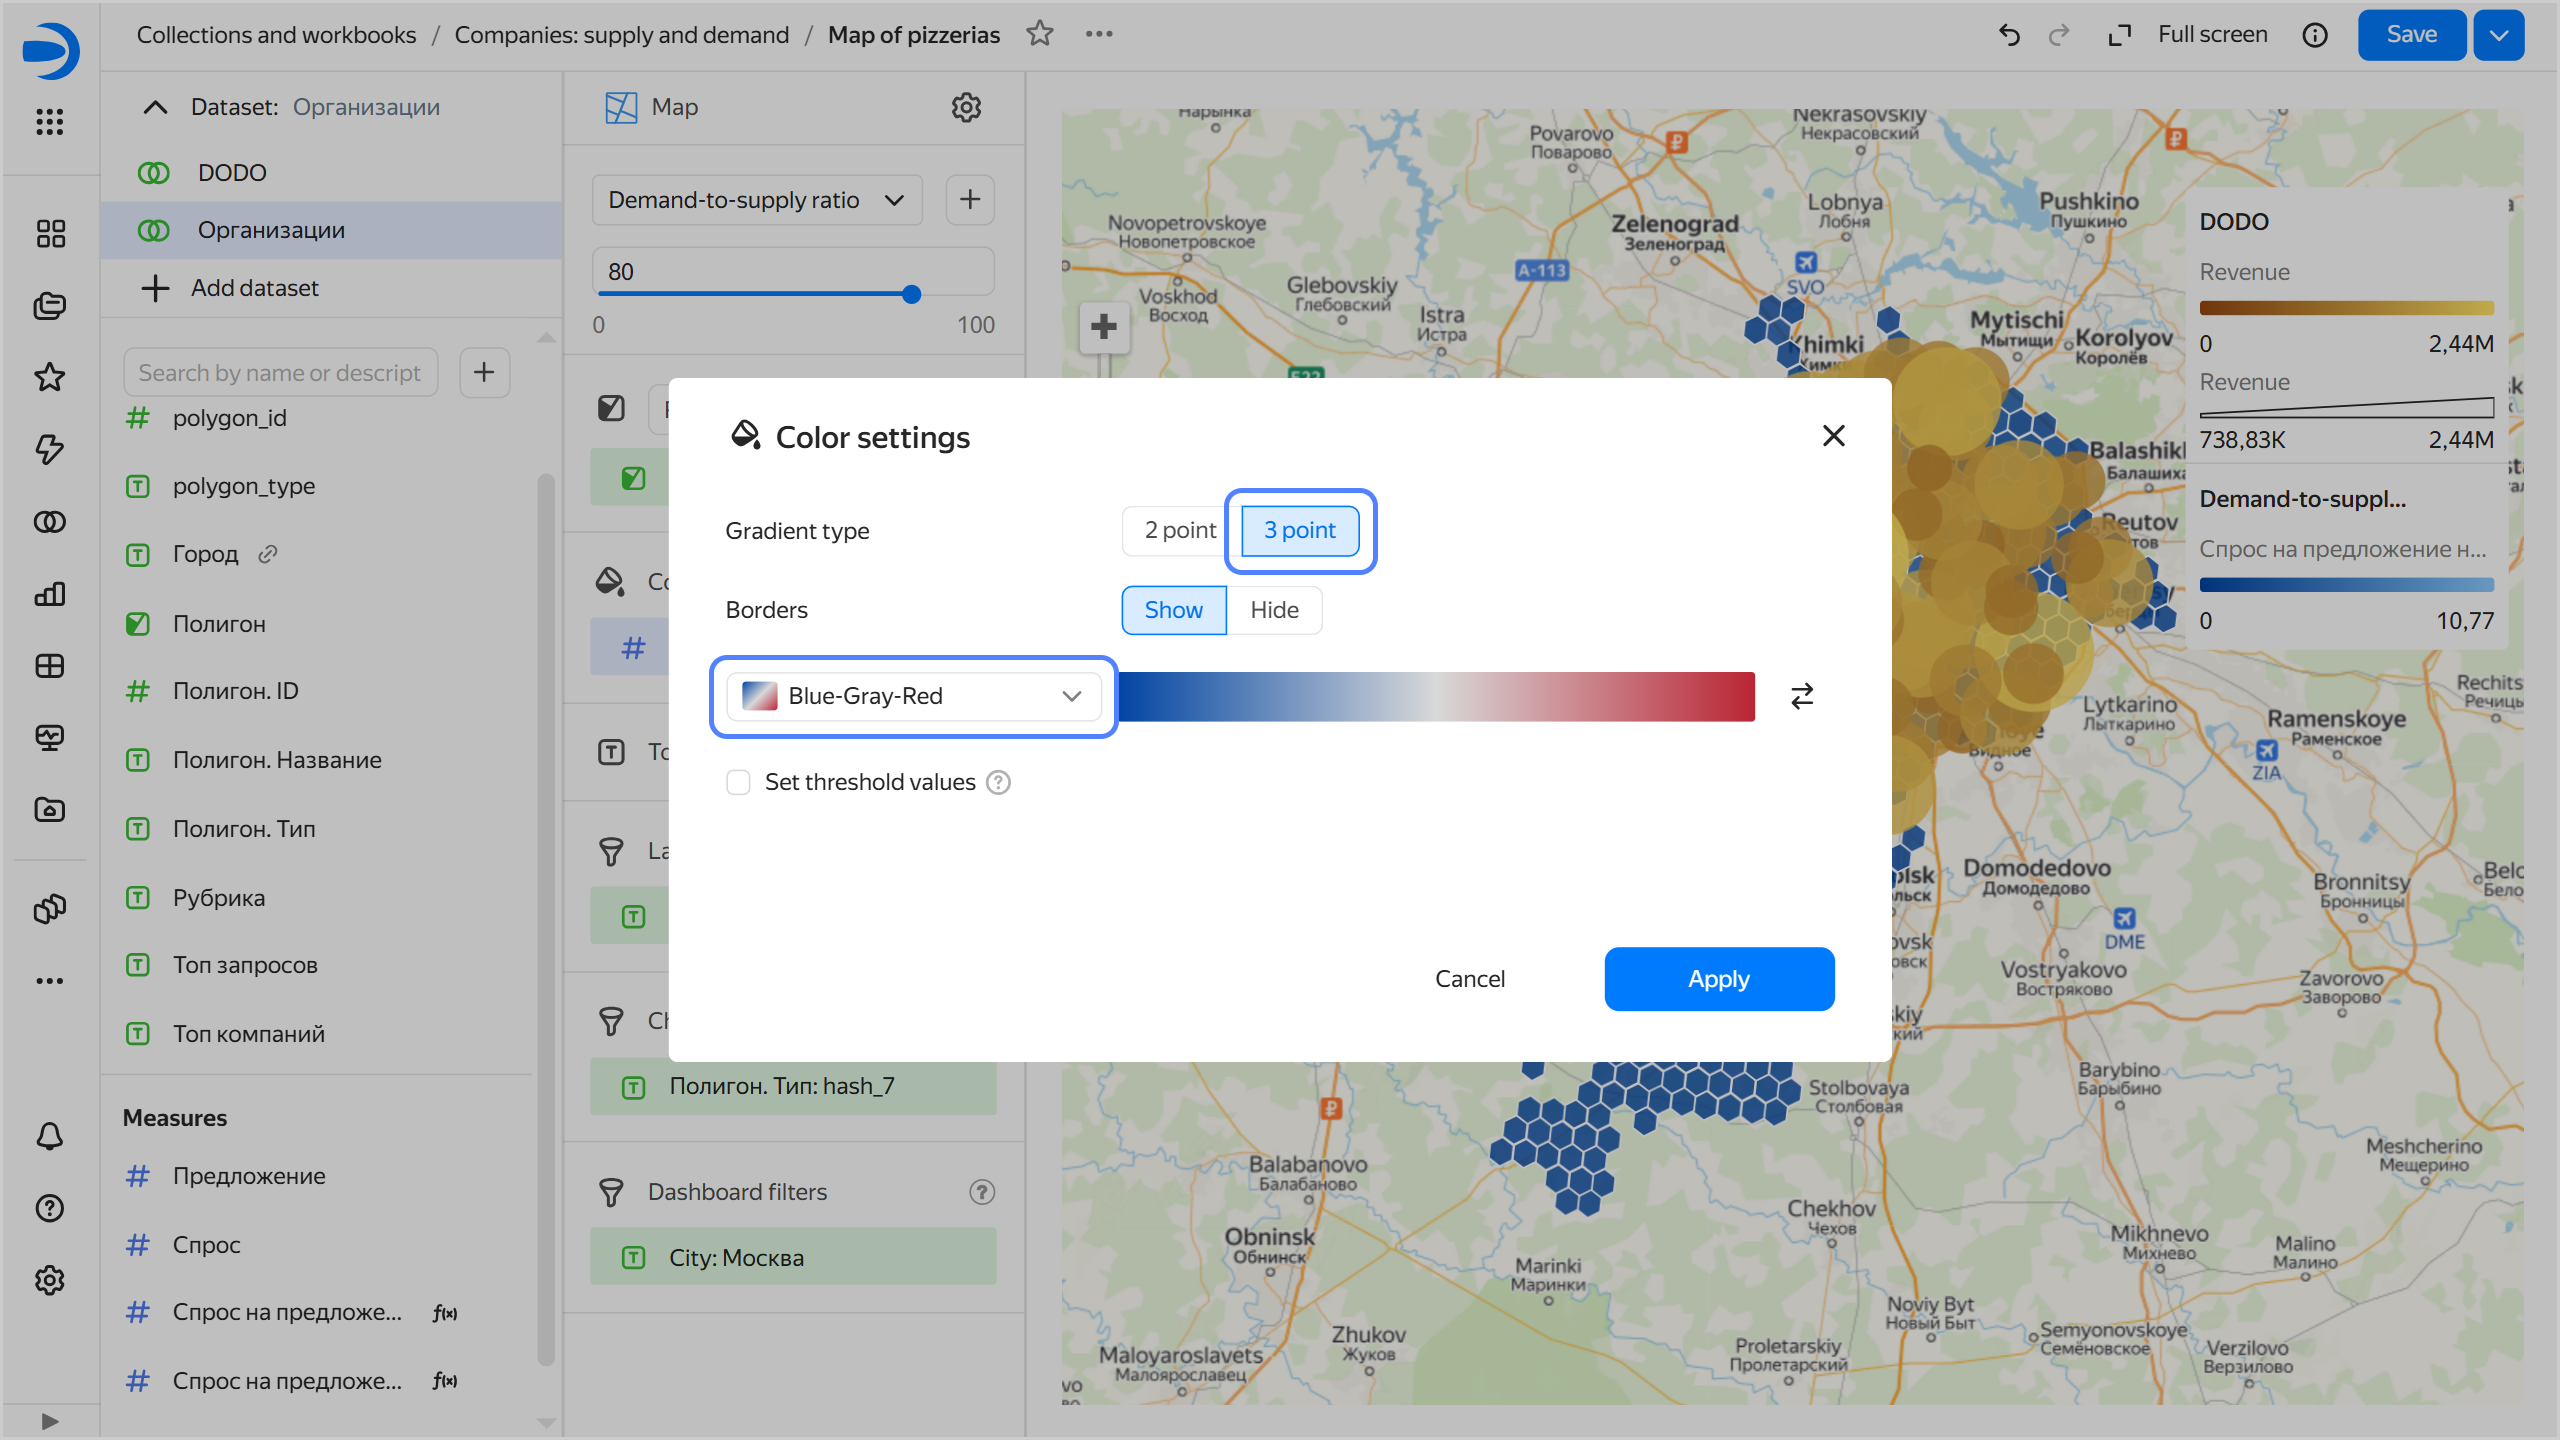Enable Set threshold values checkbox

coord(739,782)
